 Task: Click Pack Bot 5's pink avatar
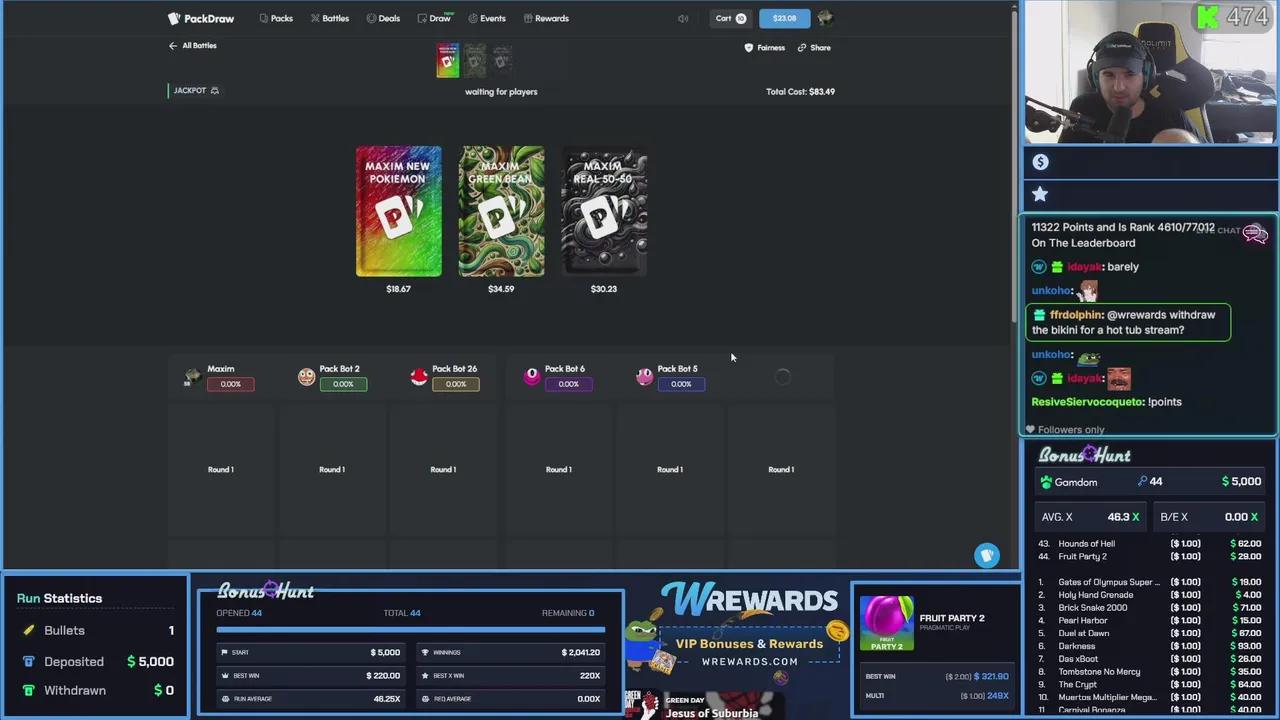[645, 376]
